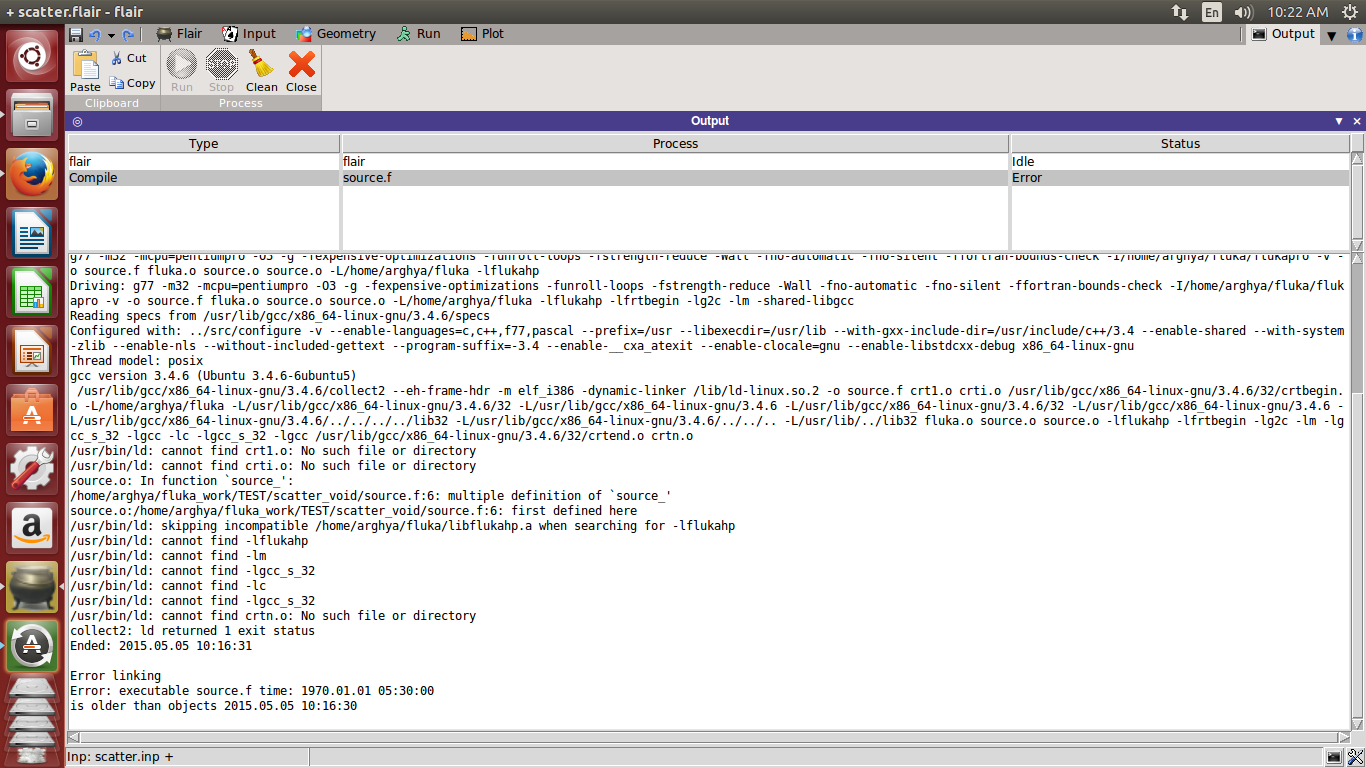The image size is (1366, 768).
Task: Click the network up-down arrows indicator
Action: tap(1180, 12)
